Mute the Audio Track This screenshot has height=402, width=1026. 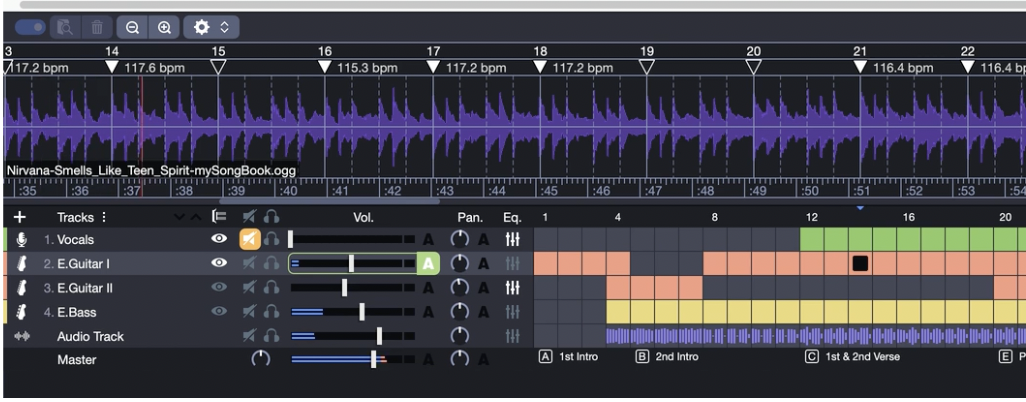[x=249, y=336]
